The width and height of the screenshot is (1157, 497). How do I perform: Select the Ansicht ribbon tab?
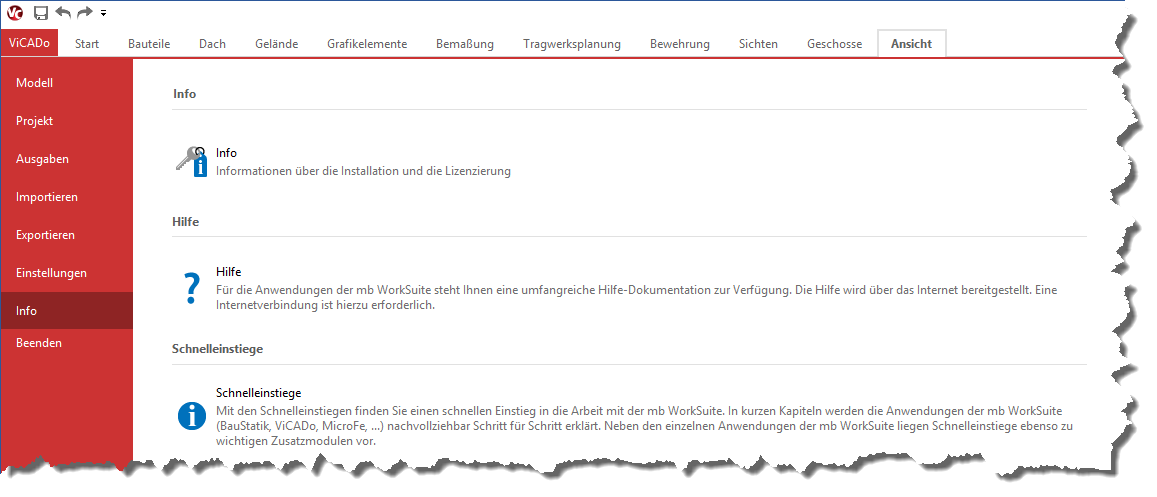(911, 44)
